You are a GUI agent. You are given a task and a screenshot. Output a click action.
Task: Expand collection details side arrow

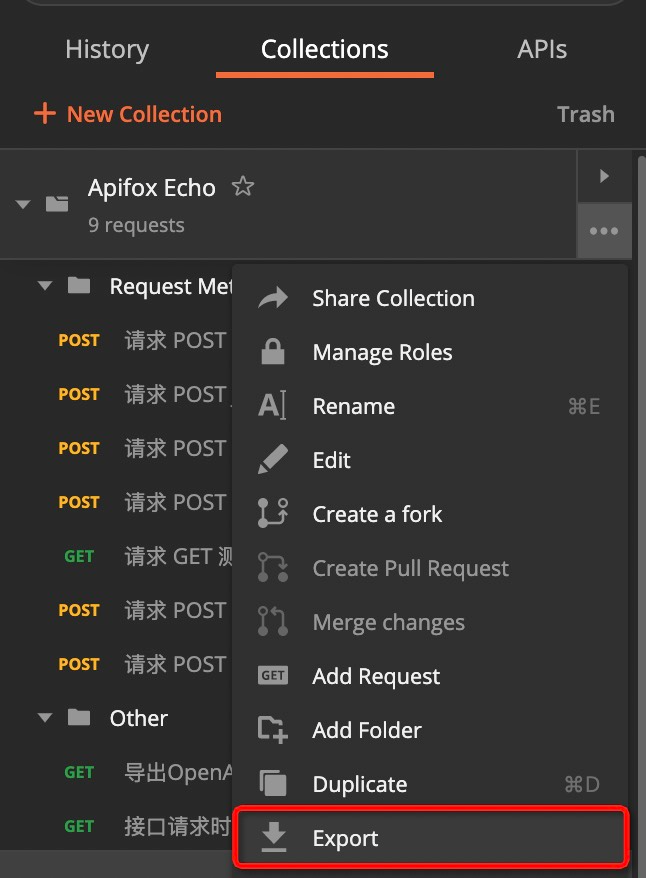(604, 176)
